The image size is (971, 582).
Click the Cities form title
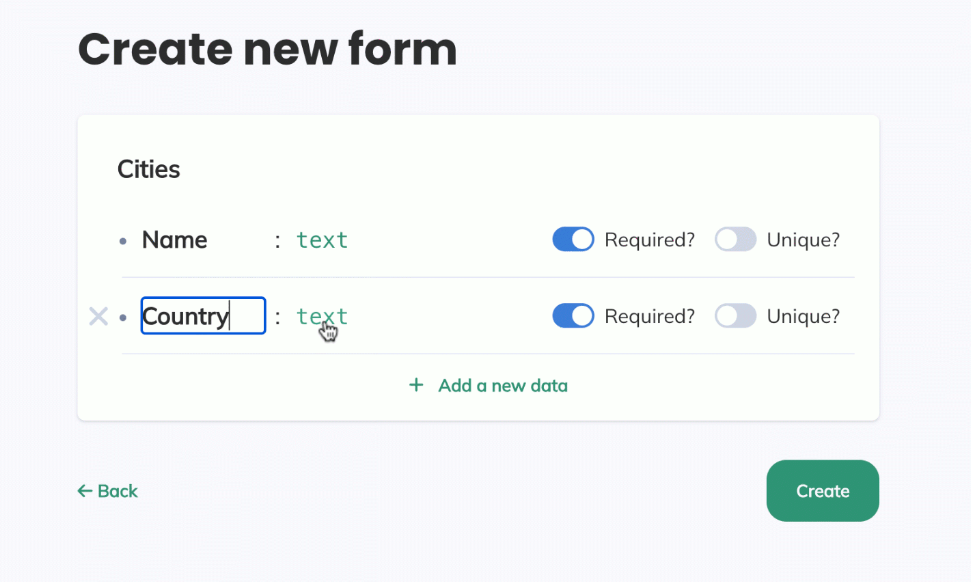[149, 169]
